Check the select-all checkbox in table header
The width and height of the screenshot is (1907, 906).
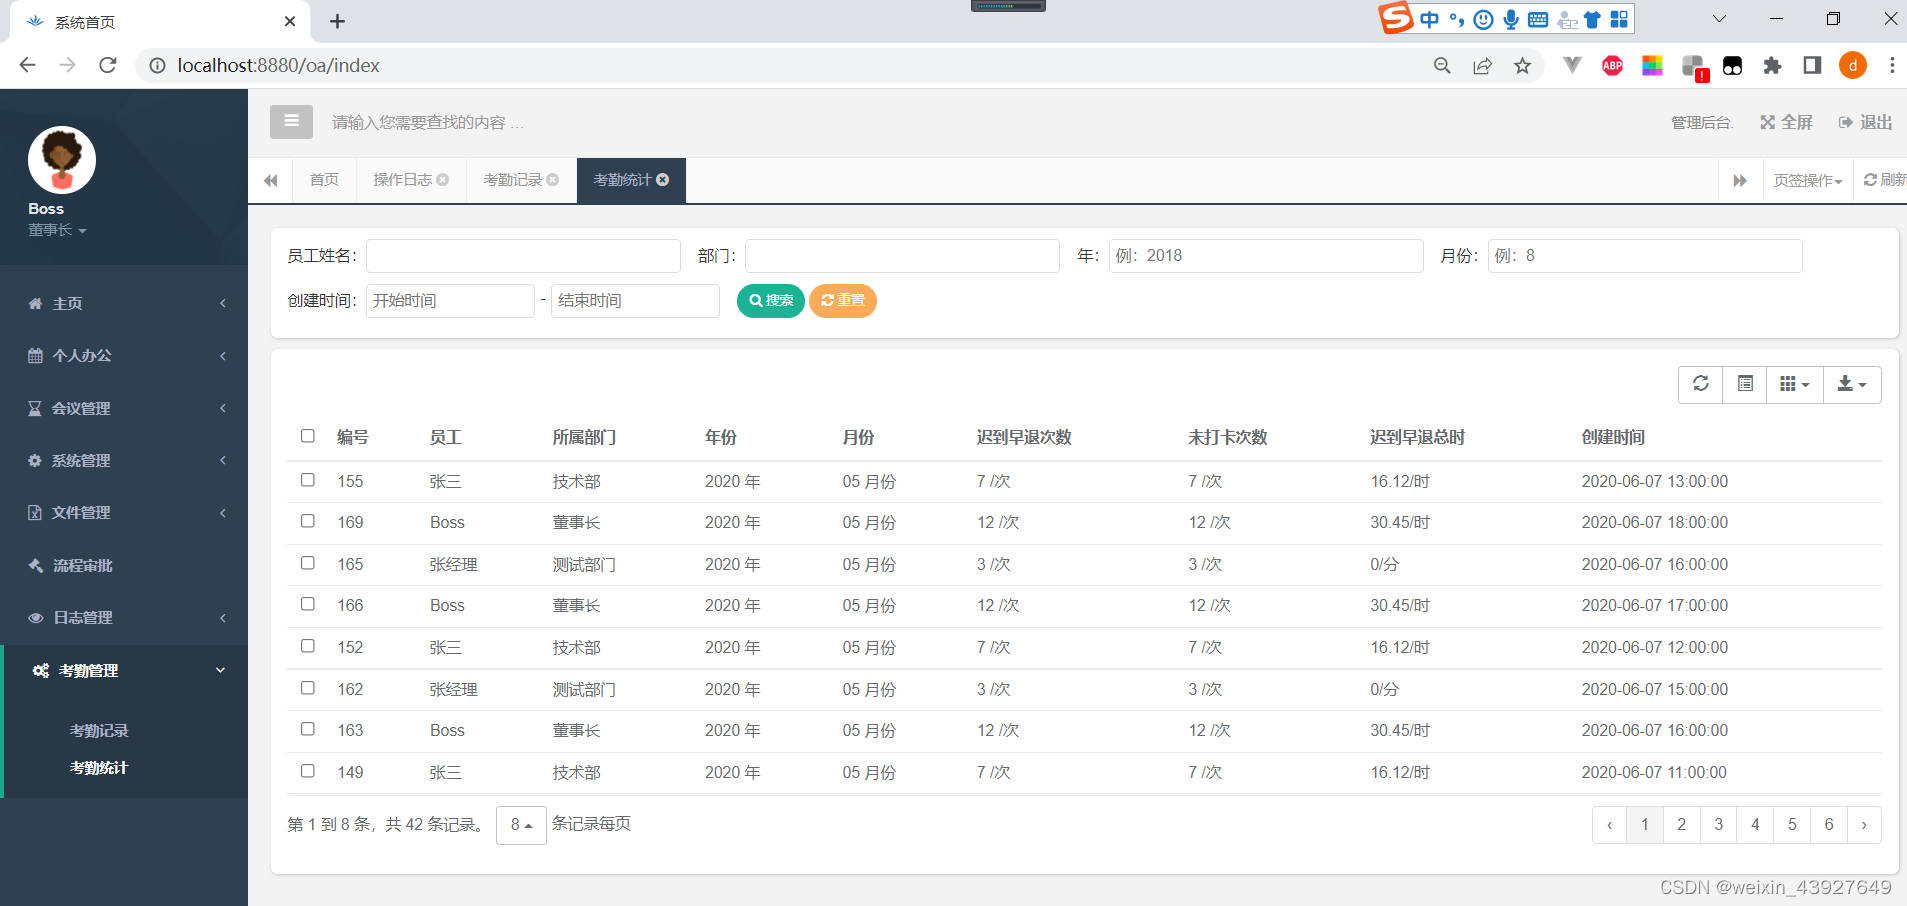click(x=307, y=436)
